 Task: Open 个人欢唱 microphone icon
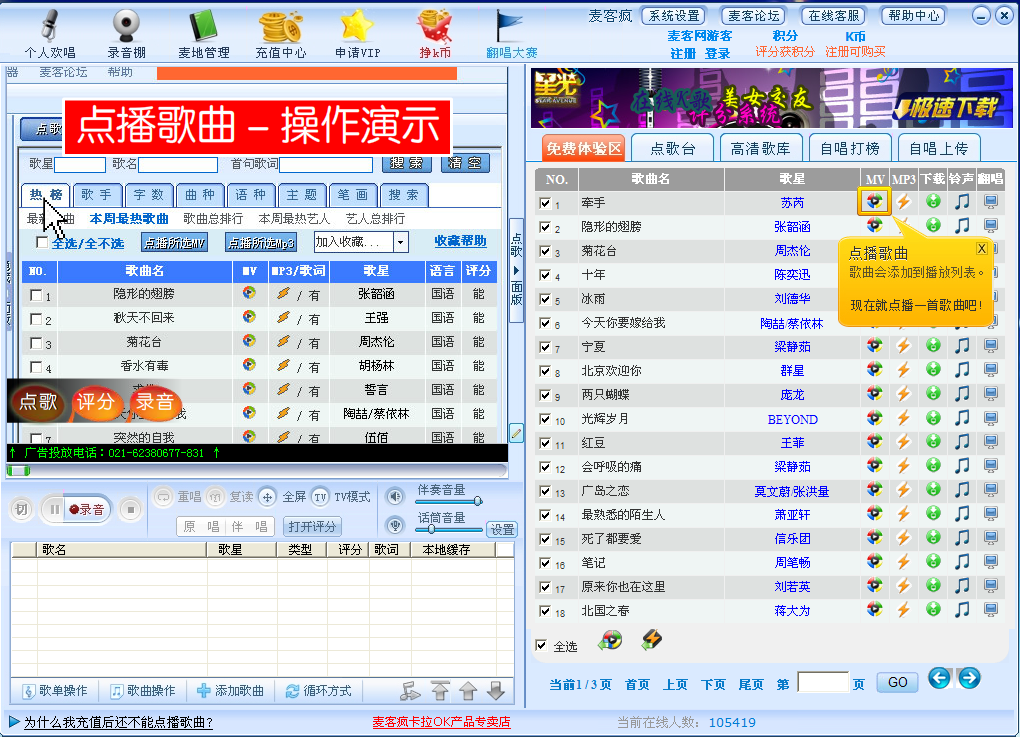pos(49,27)
